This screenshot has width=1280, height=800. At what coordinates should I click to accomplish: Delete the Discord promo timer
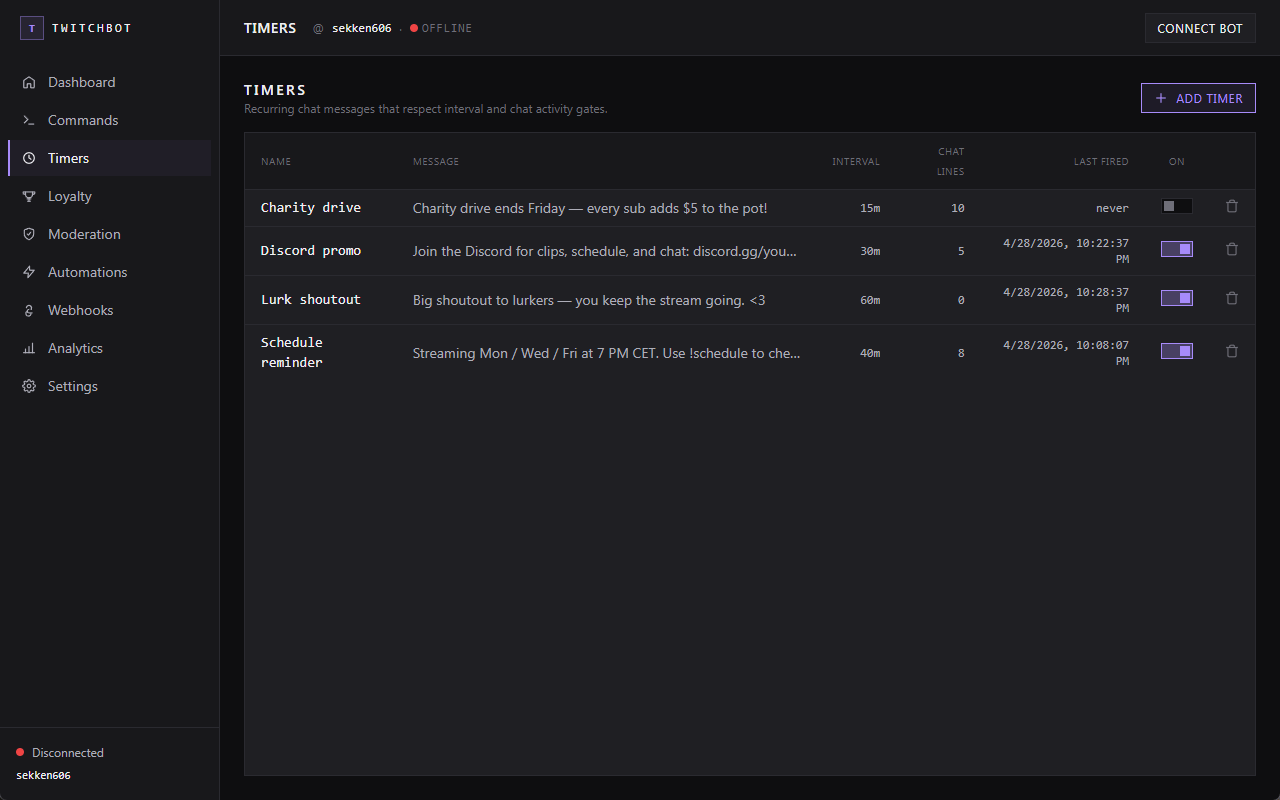1232,249
